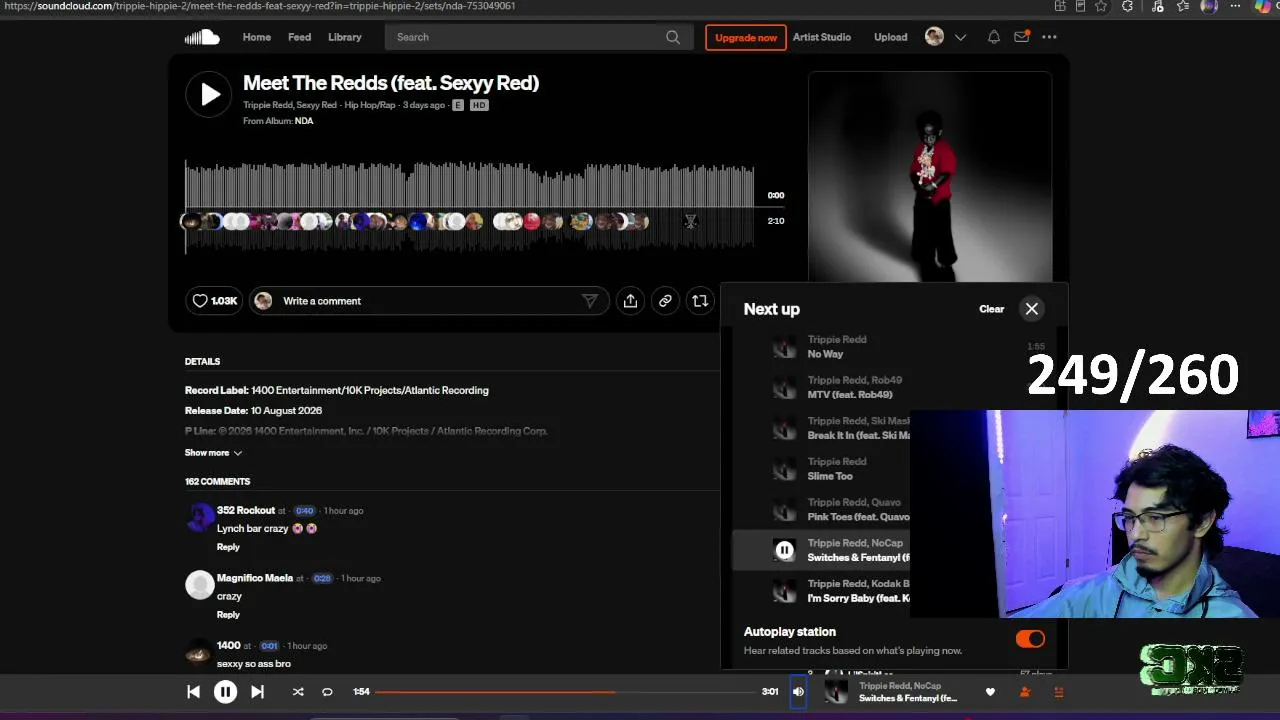Select MTV (feat. Rob49) in Next up
The image size is (1280, 720).
click(849, 395)
